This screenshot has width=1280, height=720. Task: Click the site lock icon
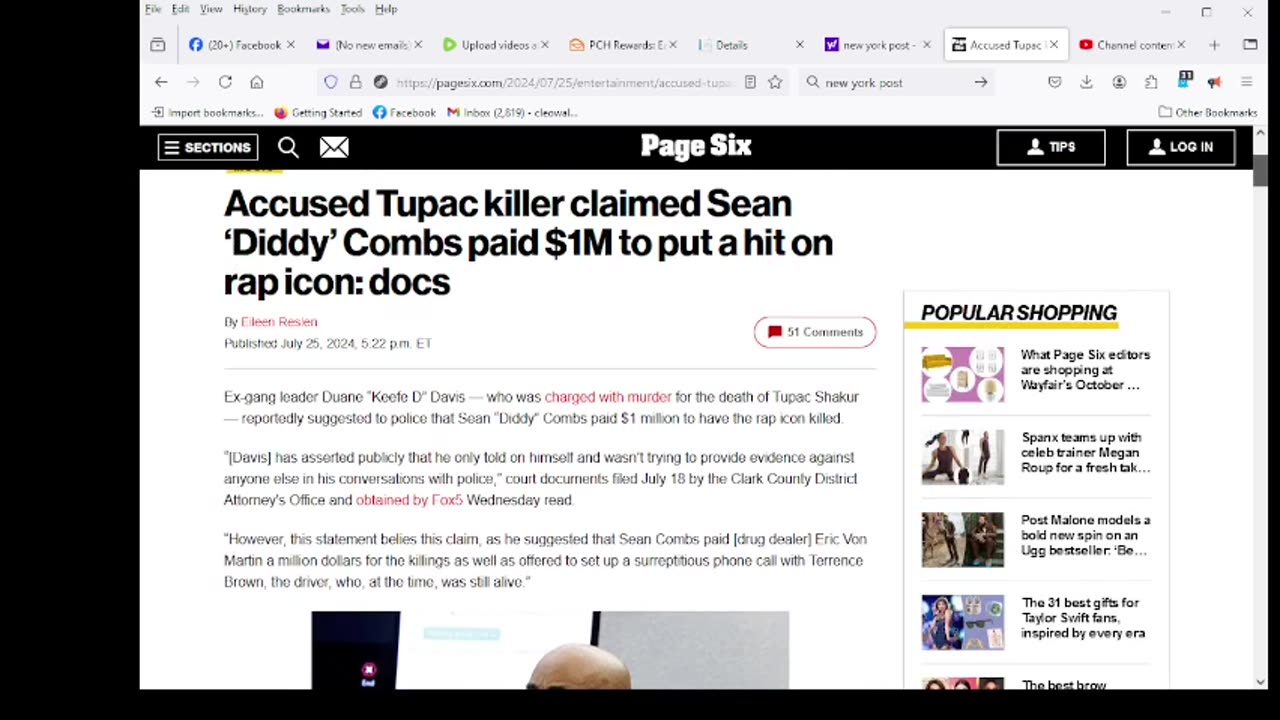click(356, 82)
